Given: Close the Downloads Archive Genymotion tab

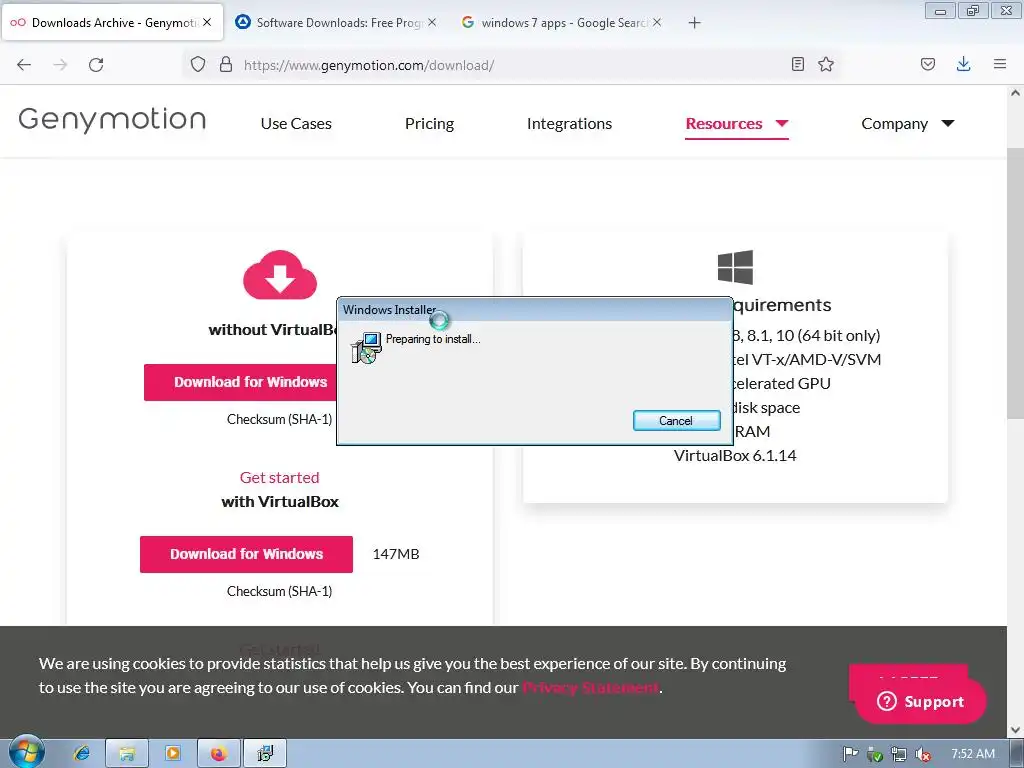Looking at the screenshot, I should (207, 22).
